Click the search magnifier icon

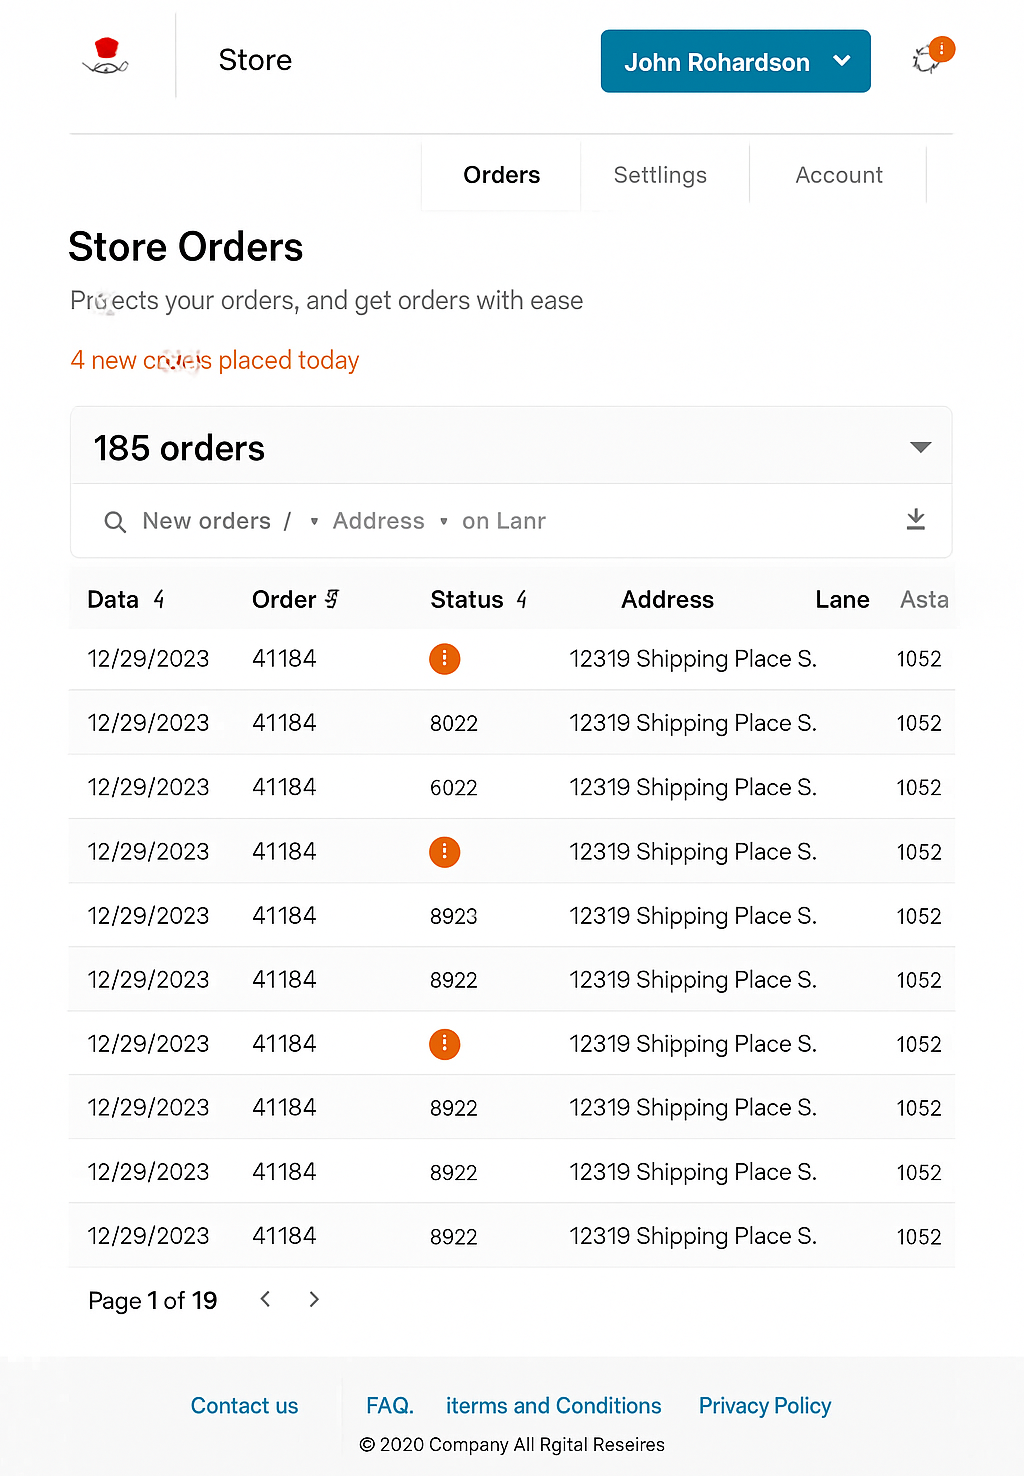115,522
